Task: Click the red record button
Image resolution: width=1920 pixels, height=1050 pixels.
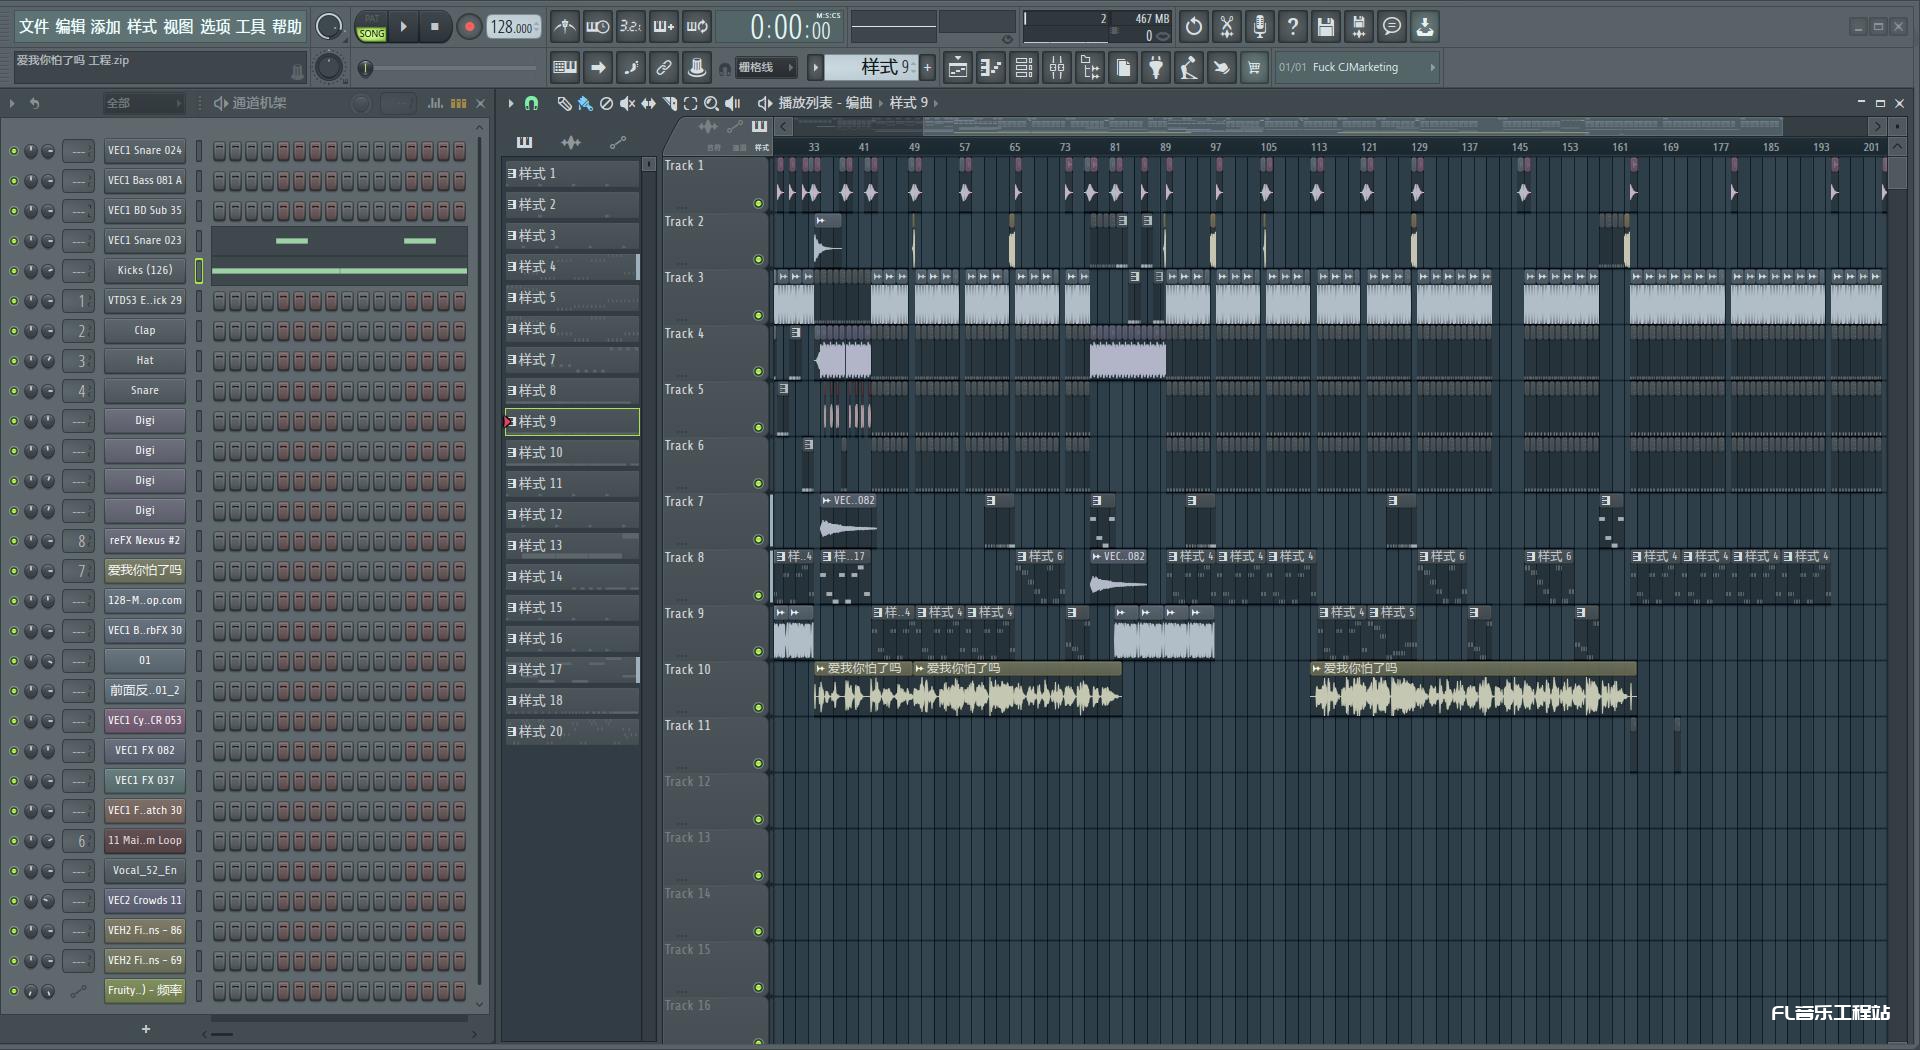Action: 468,27
